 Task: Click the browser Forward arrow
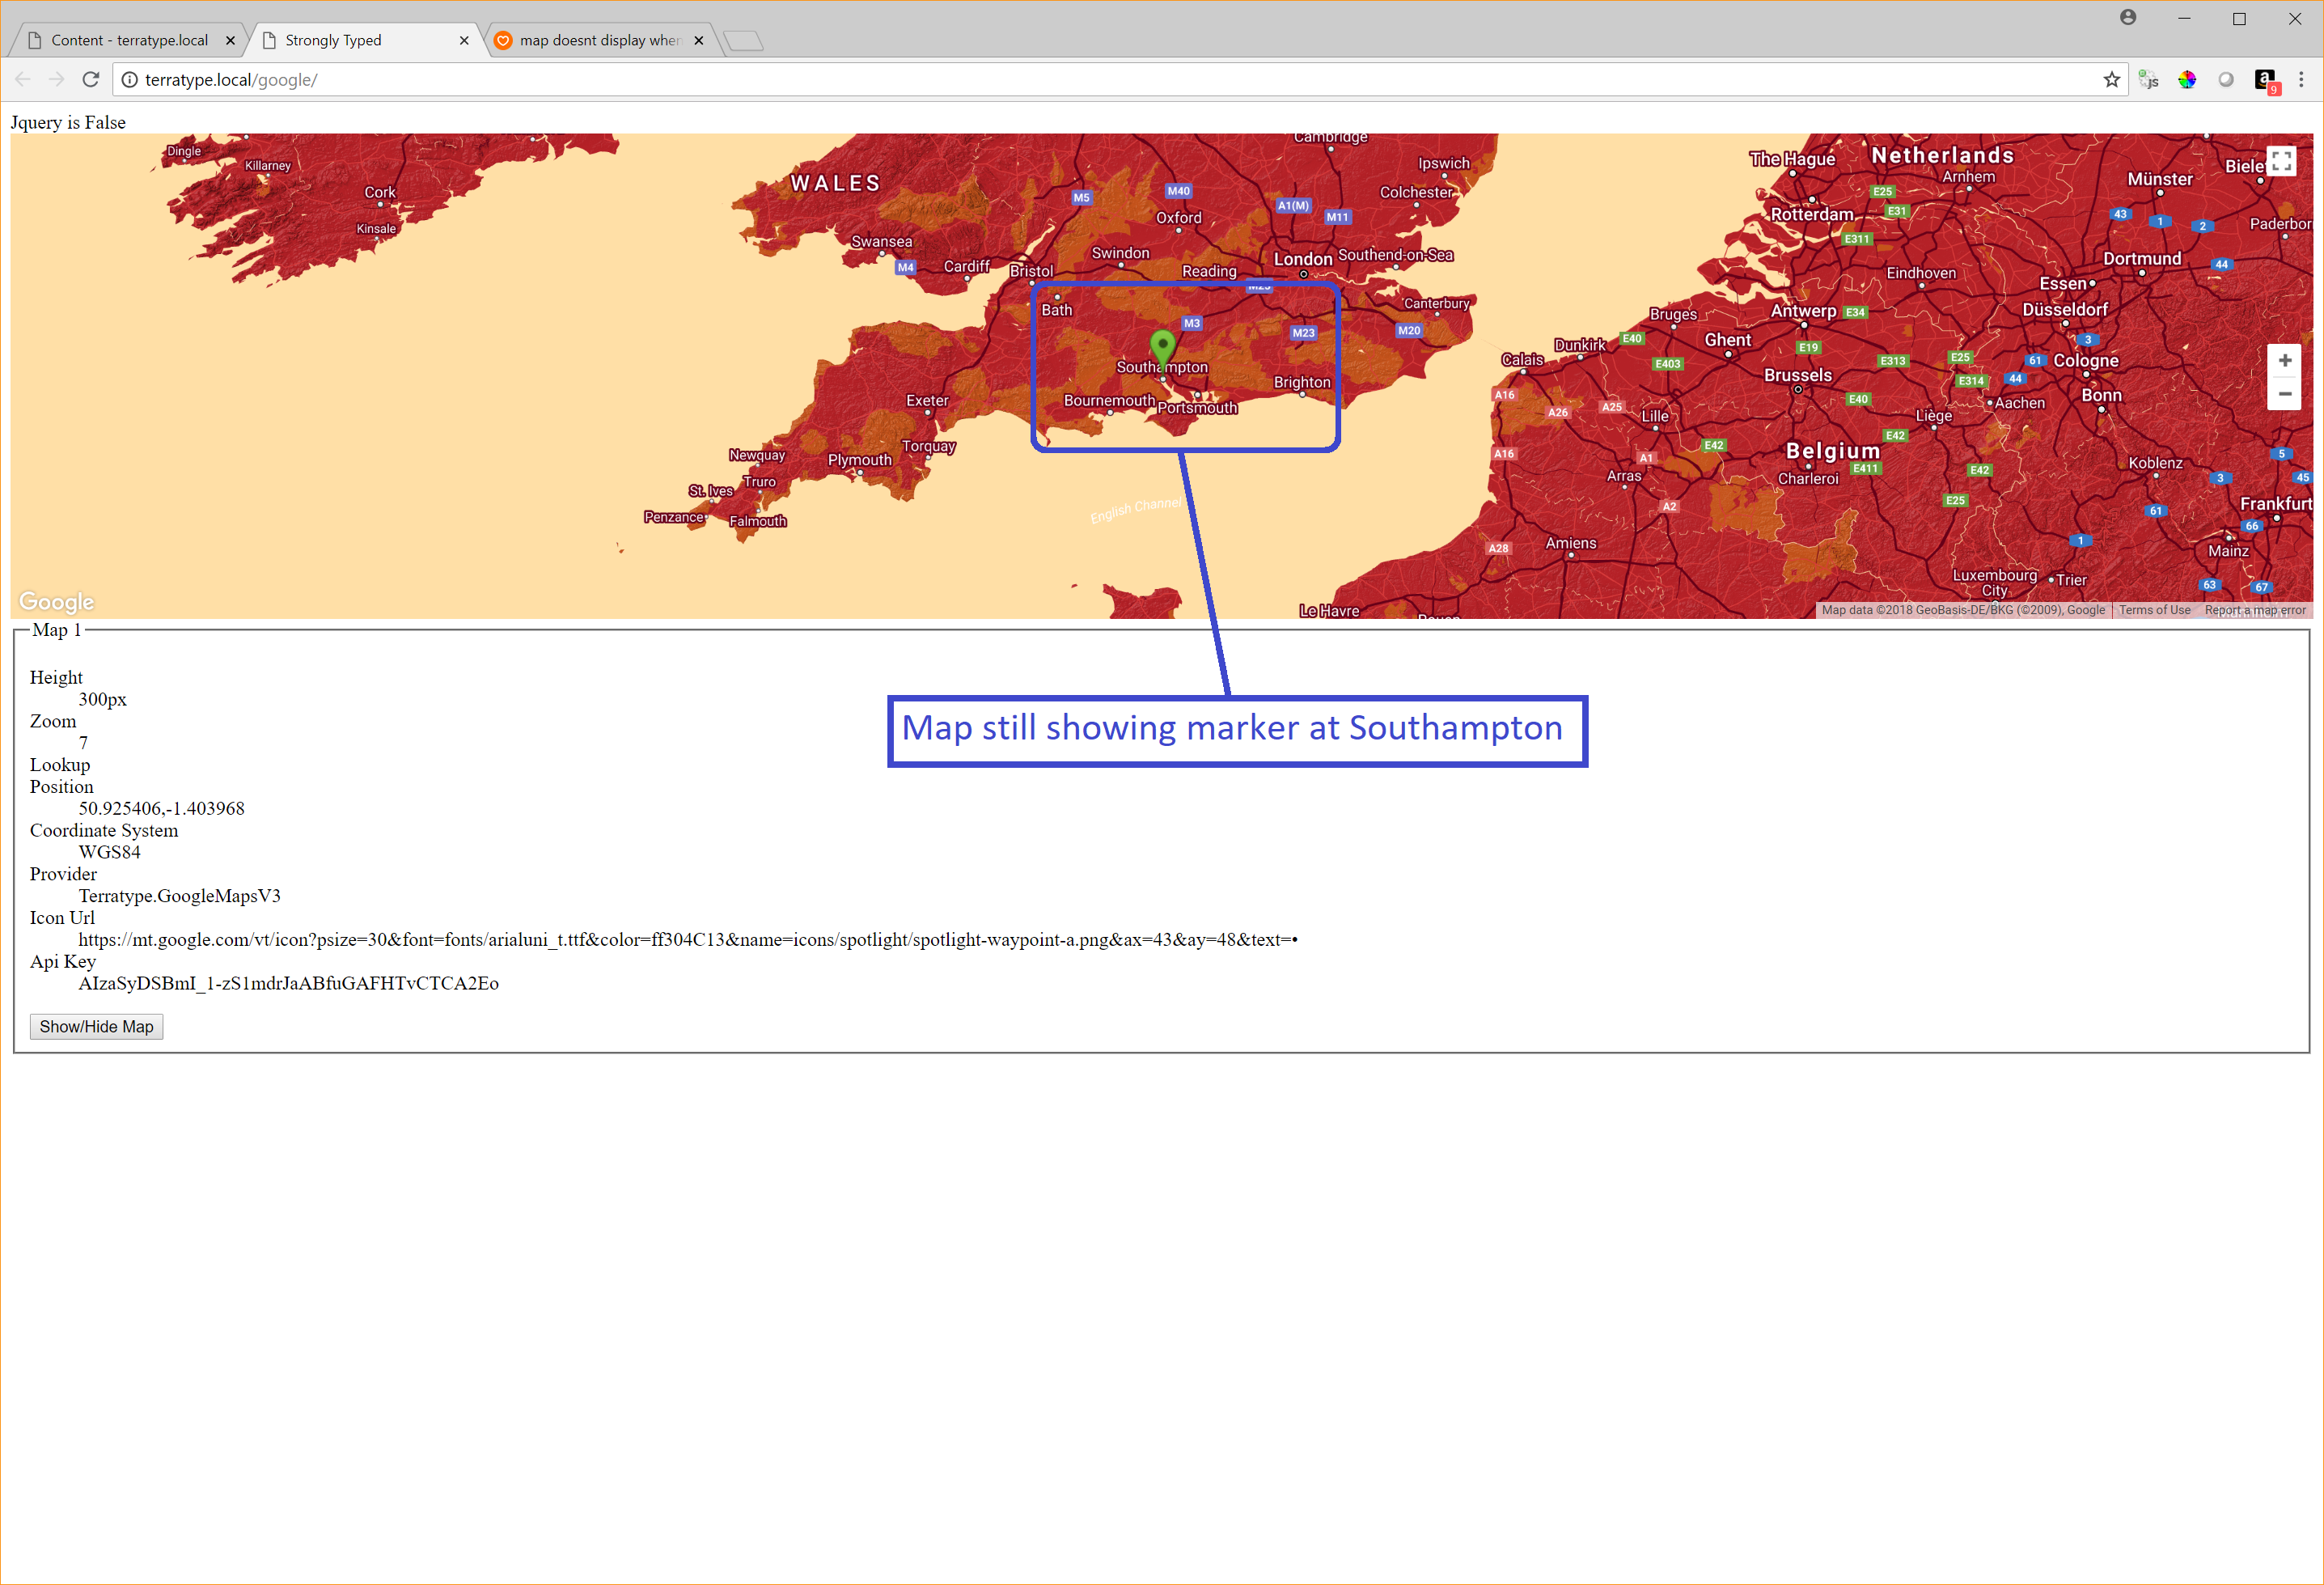point(57,79)
